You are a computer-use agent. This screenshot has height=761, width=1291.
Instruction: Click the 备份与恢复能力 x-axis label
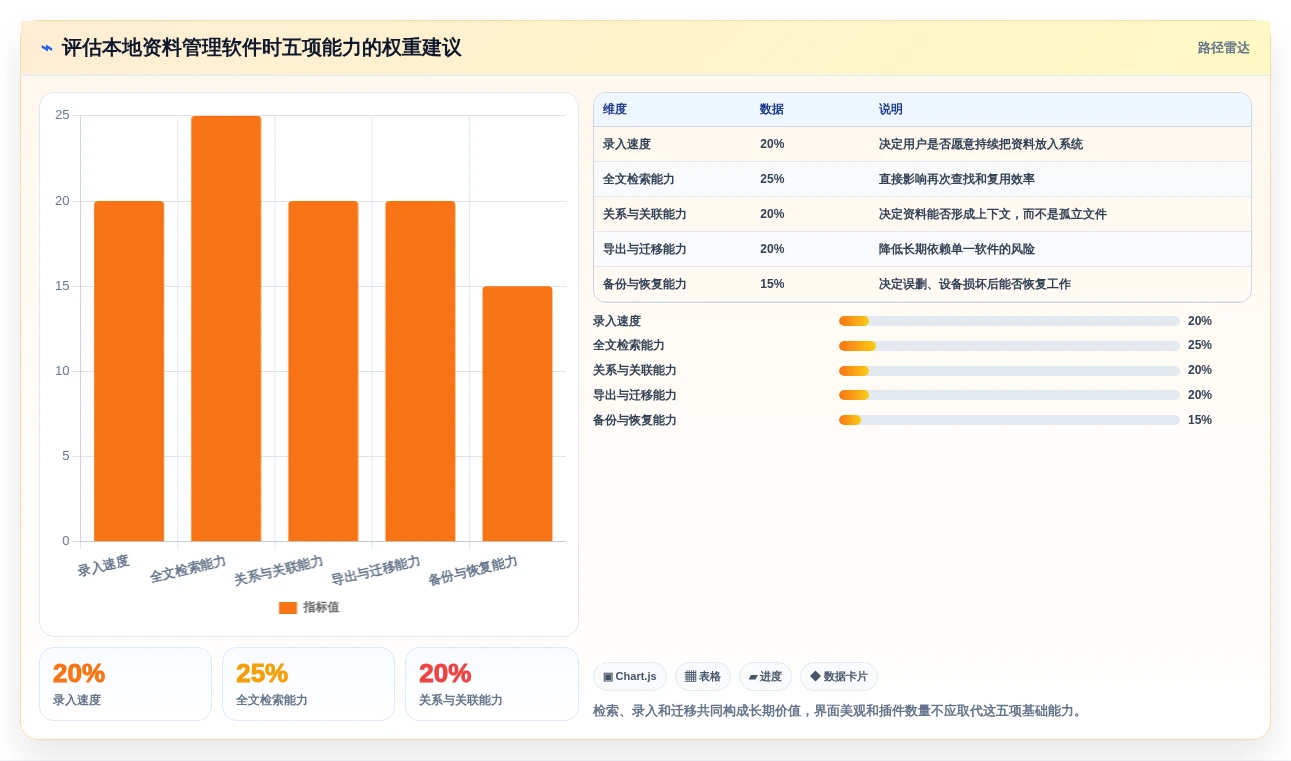473,570
